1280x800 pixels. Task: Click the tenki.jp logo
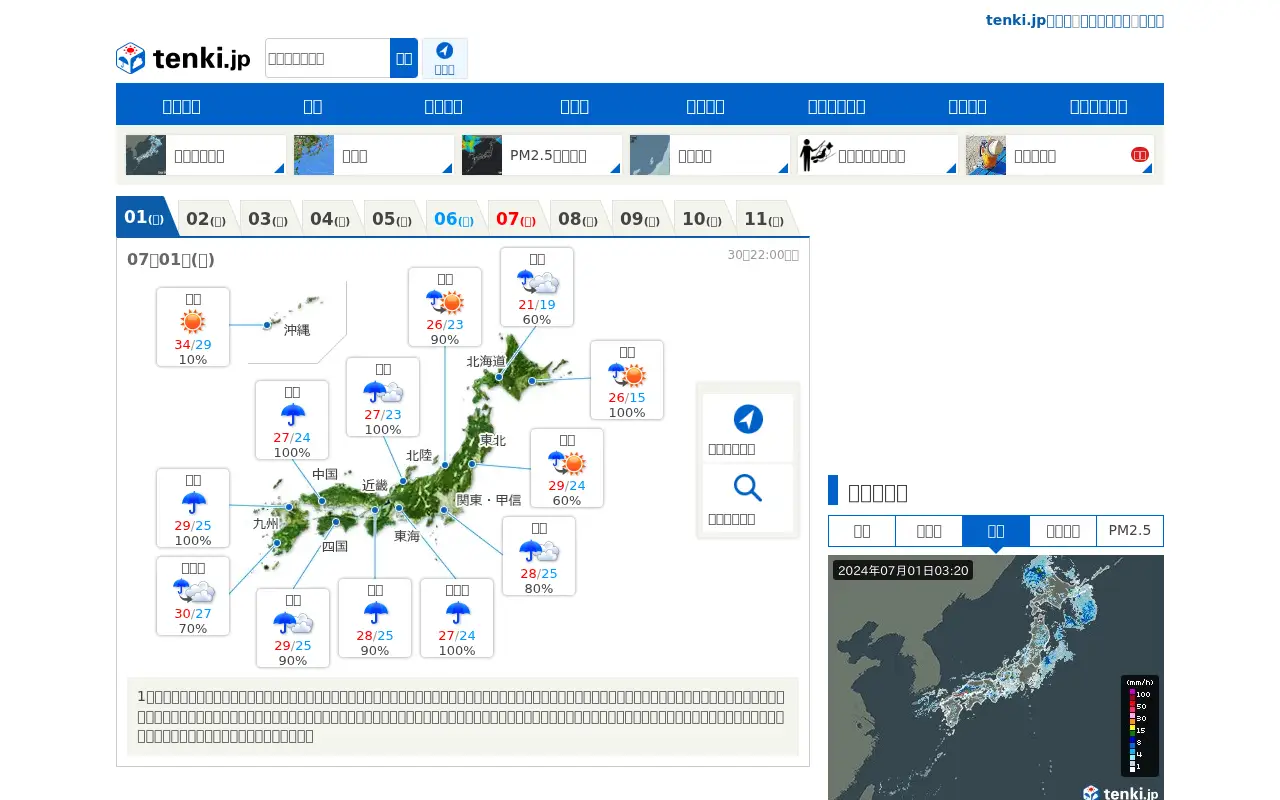coord(183,58)
